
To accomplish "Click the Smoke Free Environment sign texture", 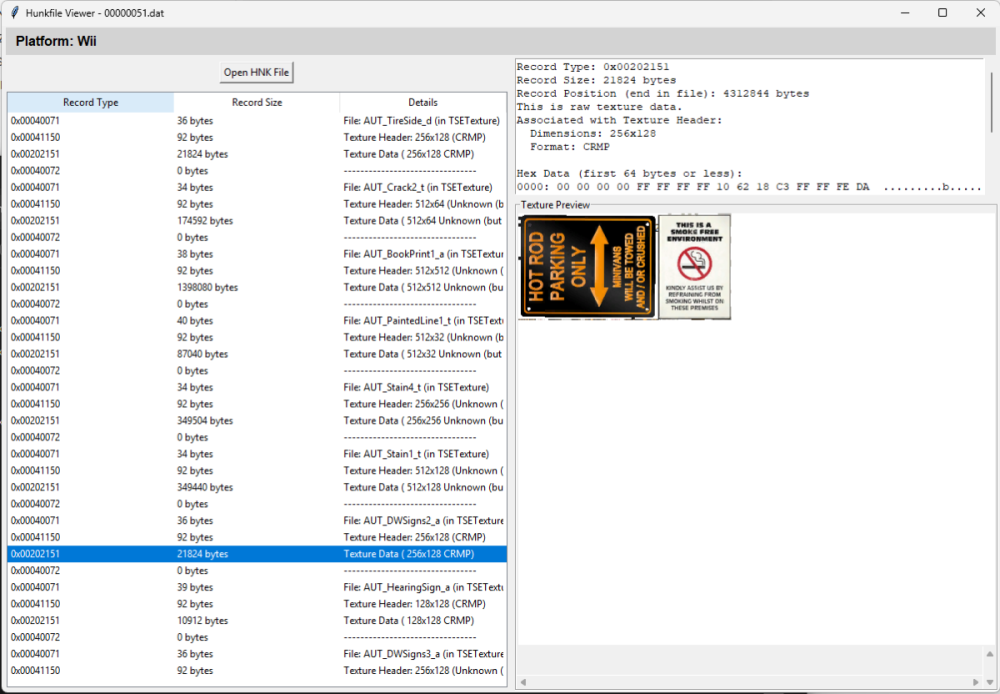I will pos(694,266).
